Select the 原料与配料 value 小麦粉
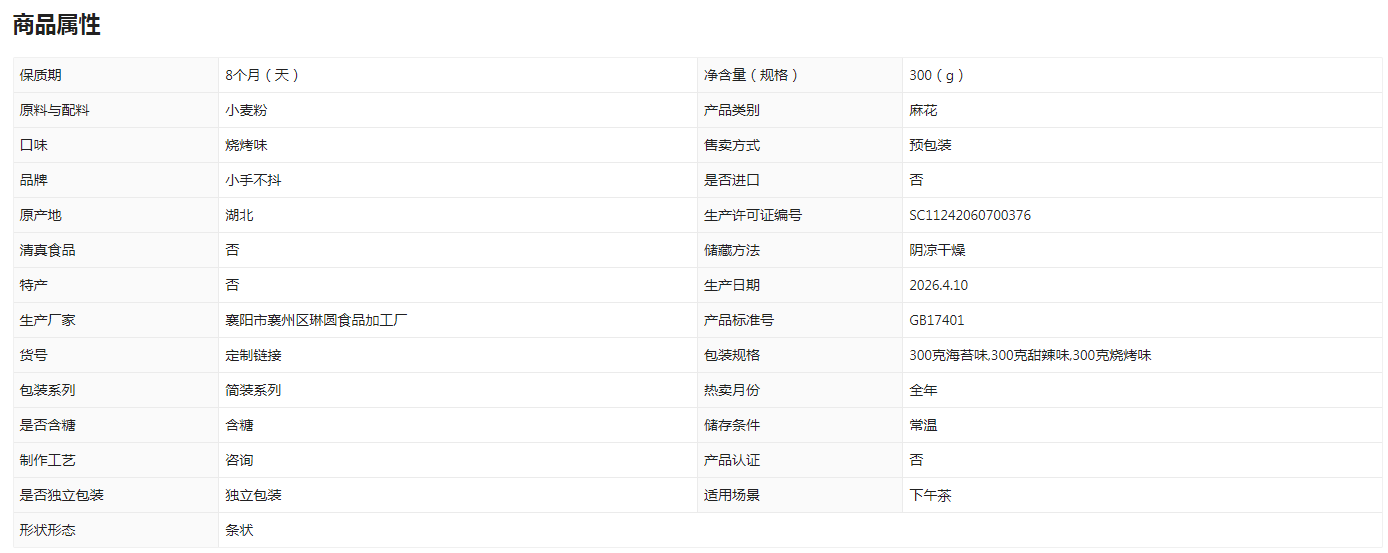1388x553 pixels. point(247,110)
